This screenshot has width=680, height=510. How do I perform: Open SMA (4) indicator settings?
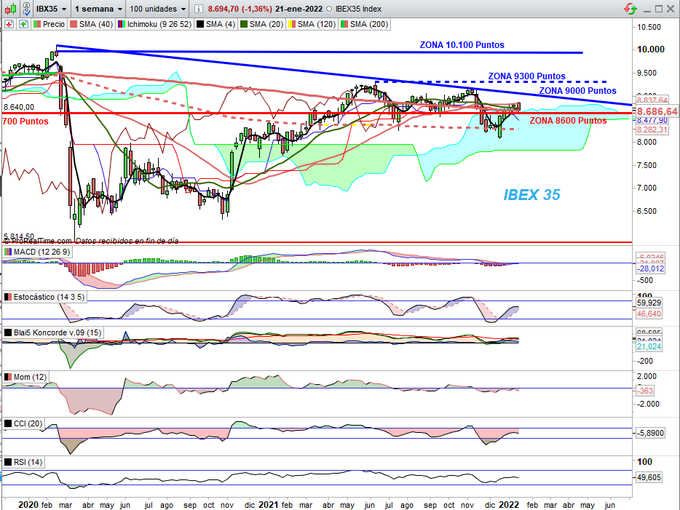tap(216, 24)
